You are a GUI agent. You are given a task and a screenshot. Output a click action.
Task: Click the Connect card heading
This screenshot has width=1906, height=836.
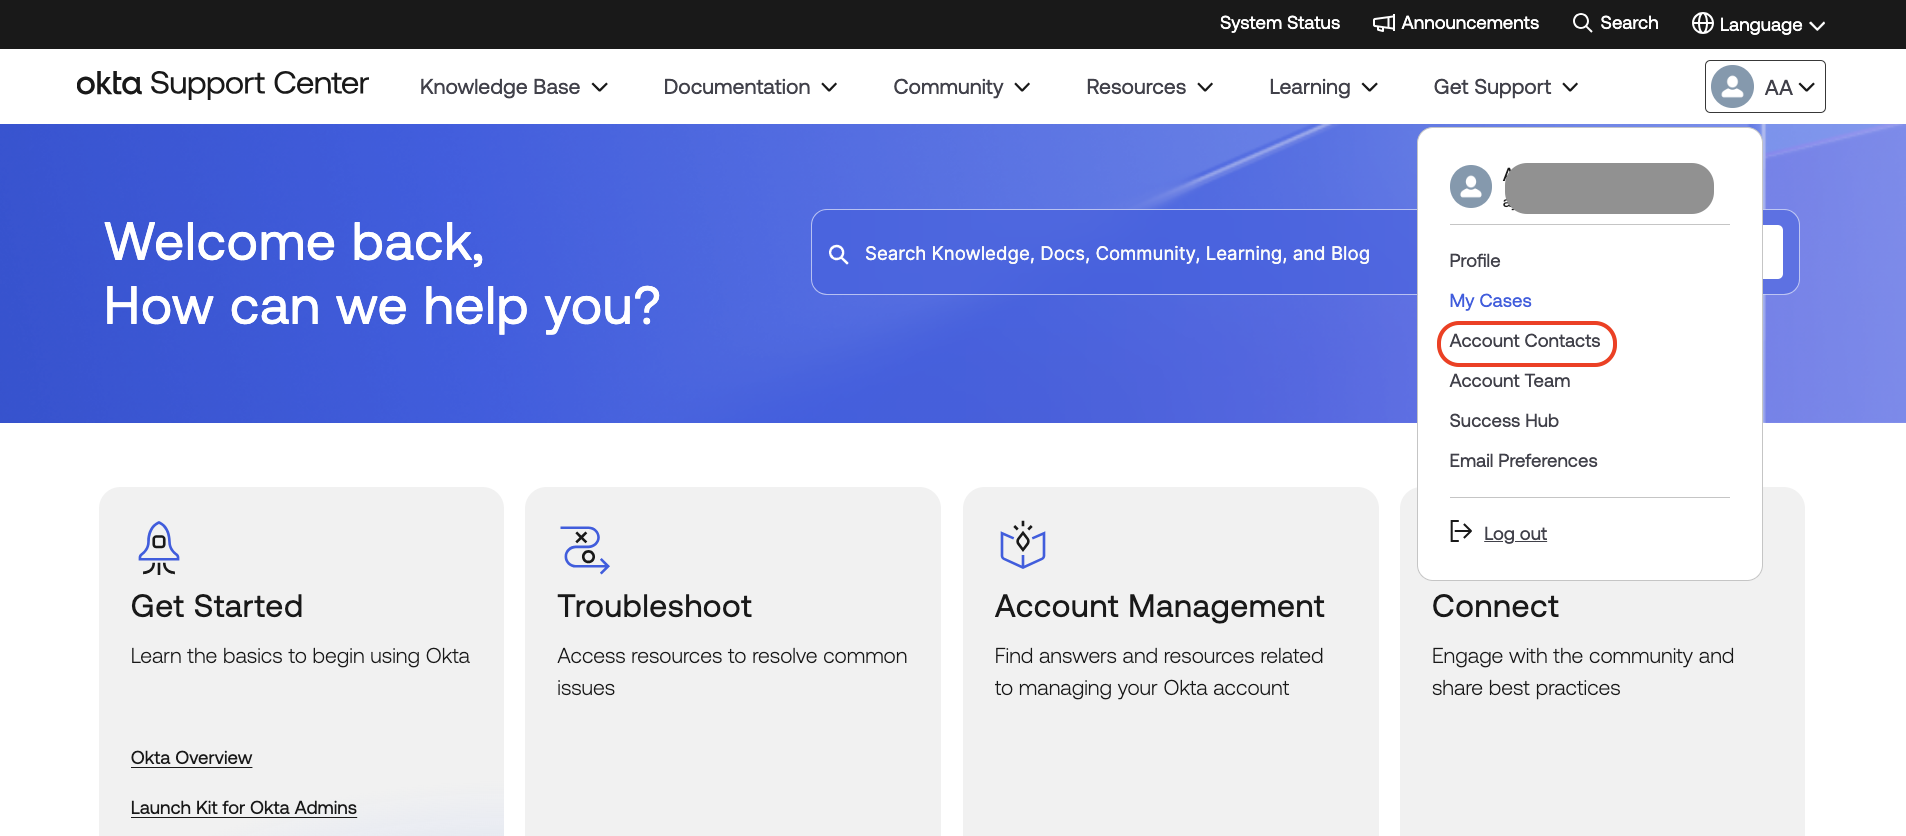point(1495,606)
